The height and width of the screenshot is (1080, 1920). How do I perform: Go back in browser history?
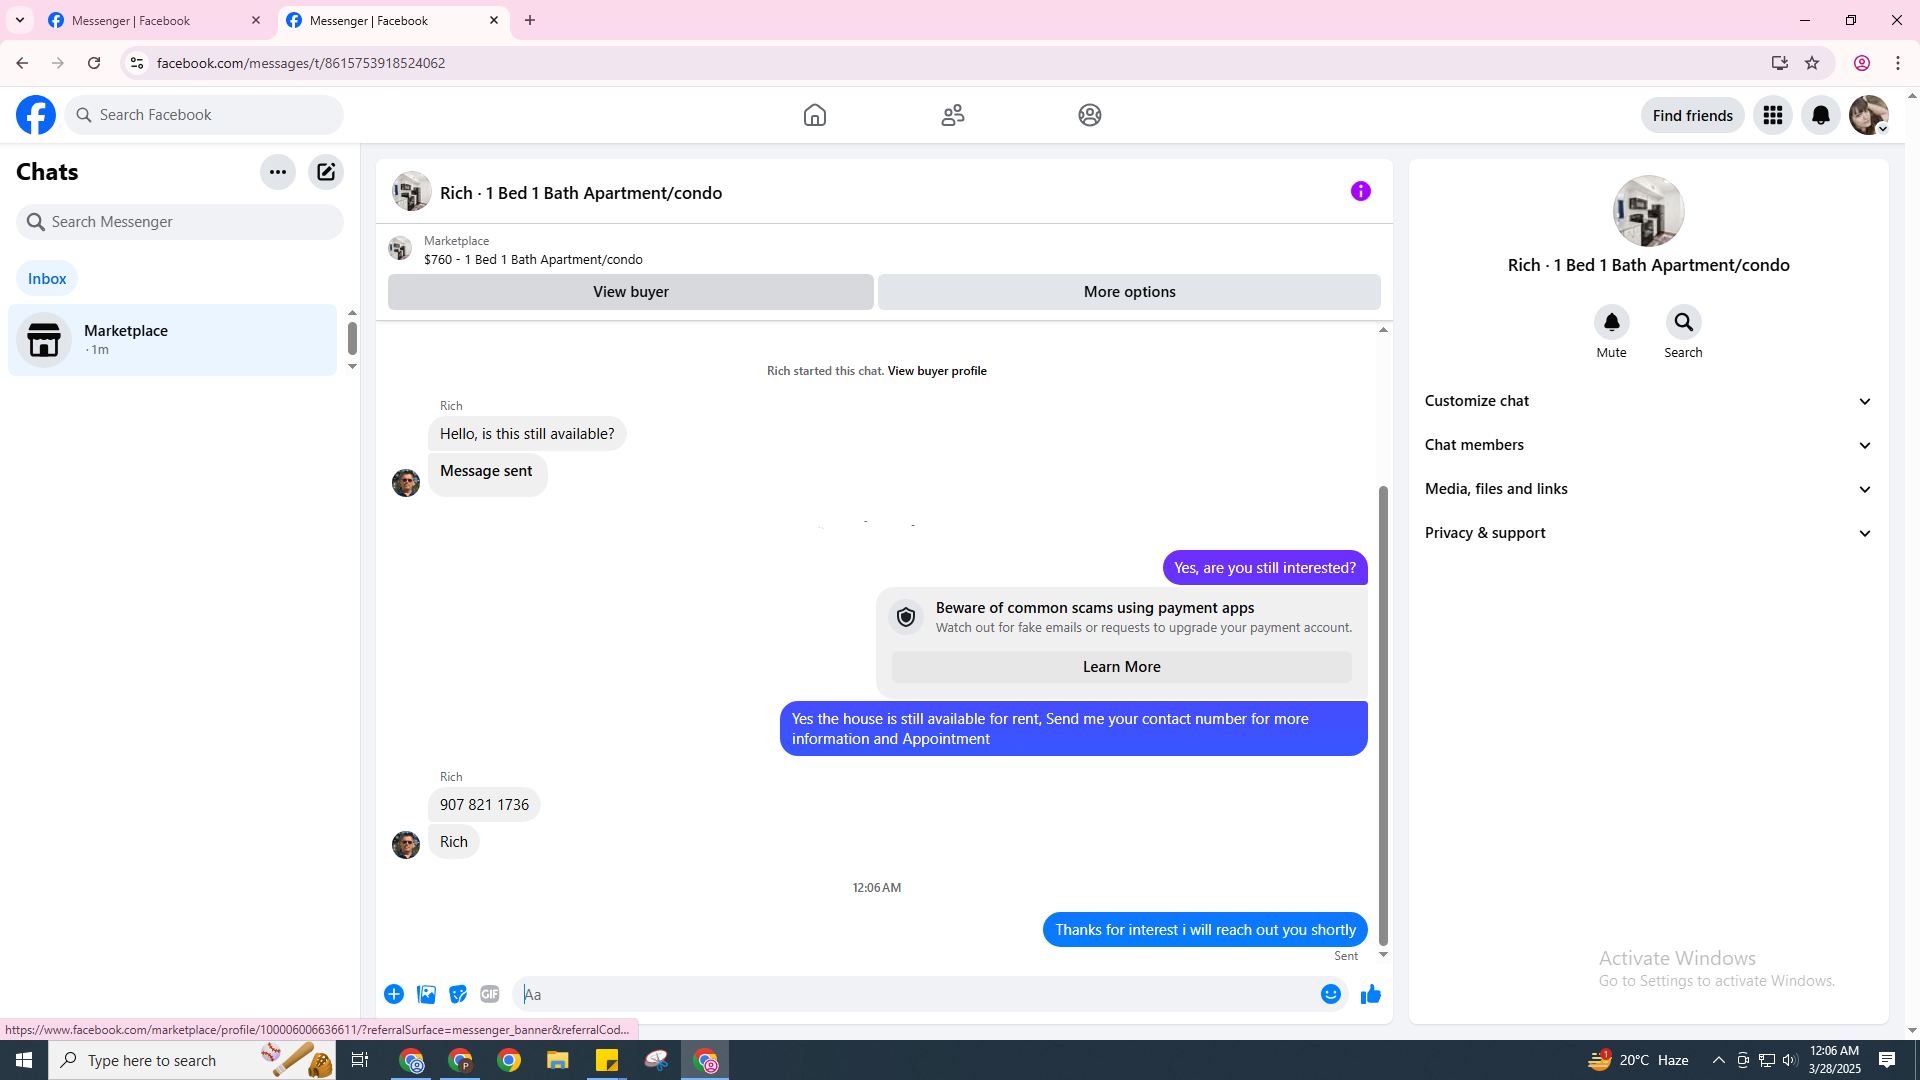[22, 63]
